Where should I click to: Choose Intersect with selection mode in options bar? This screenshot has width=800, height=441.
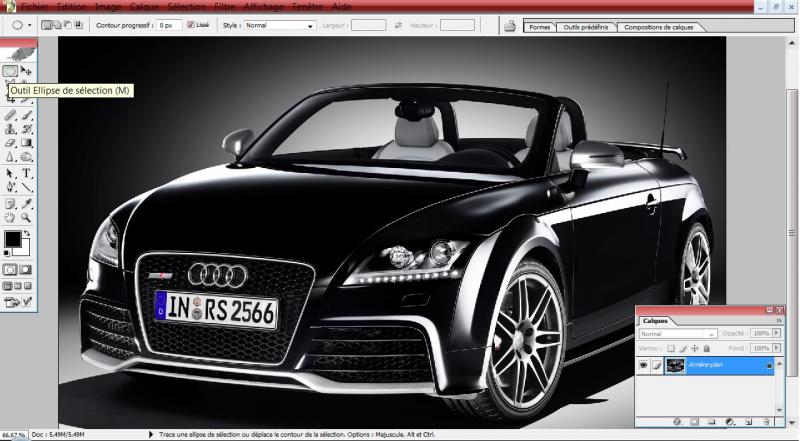point(78,24)
